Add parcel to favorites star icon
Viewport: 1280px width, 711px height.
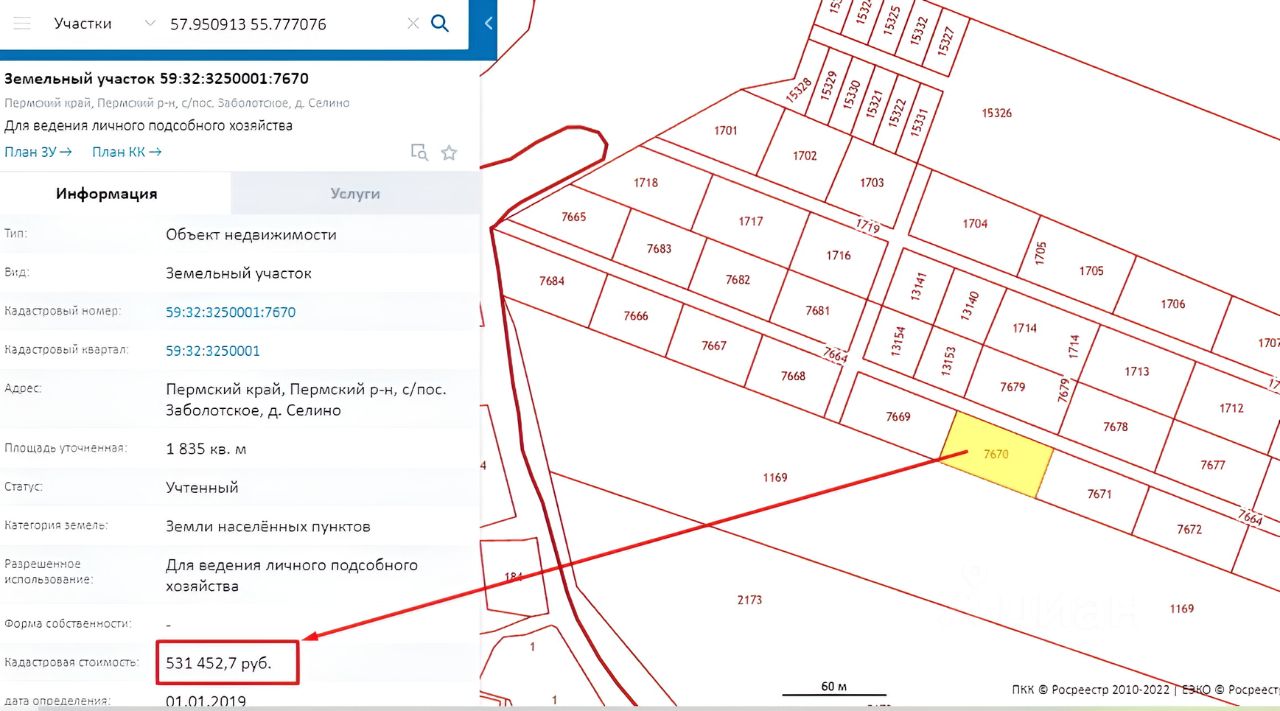449,152
